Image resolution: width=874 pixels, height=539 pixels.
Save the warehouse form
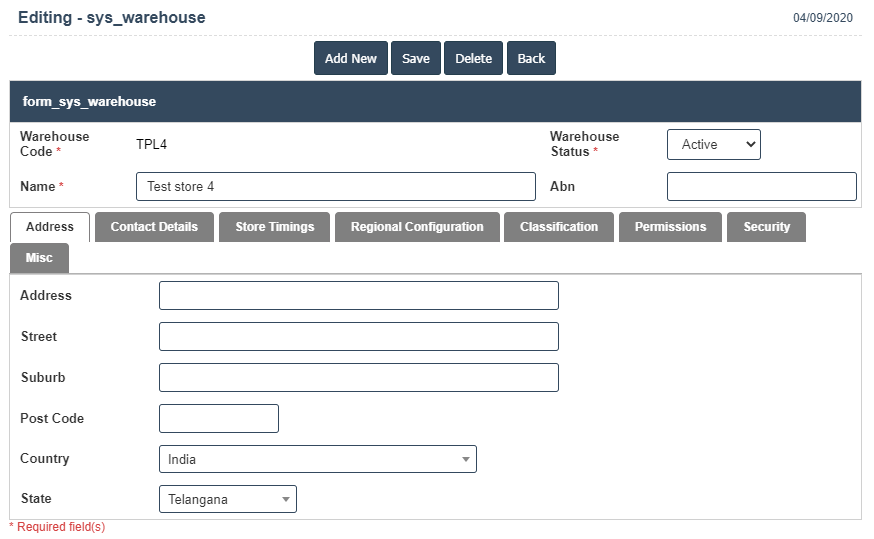[x=416, y=58]
